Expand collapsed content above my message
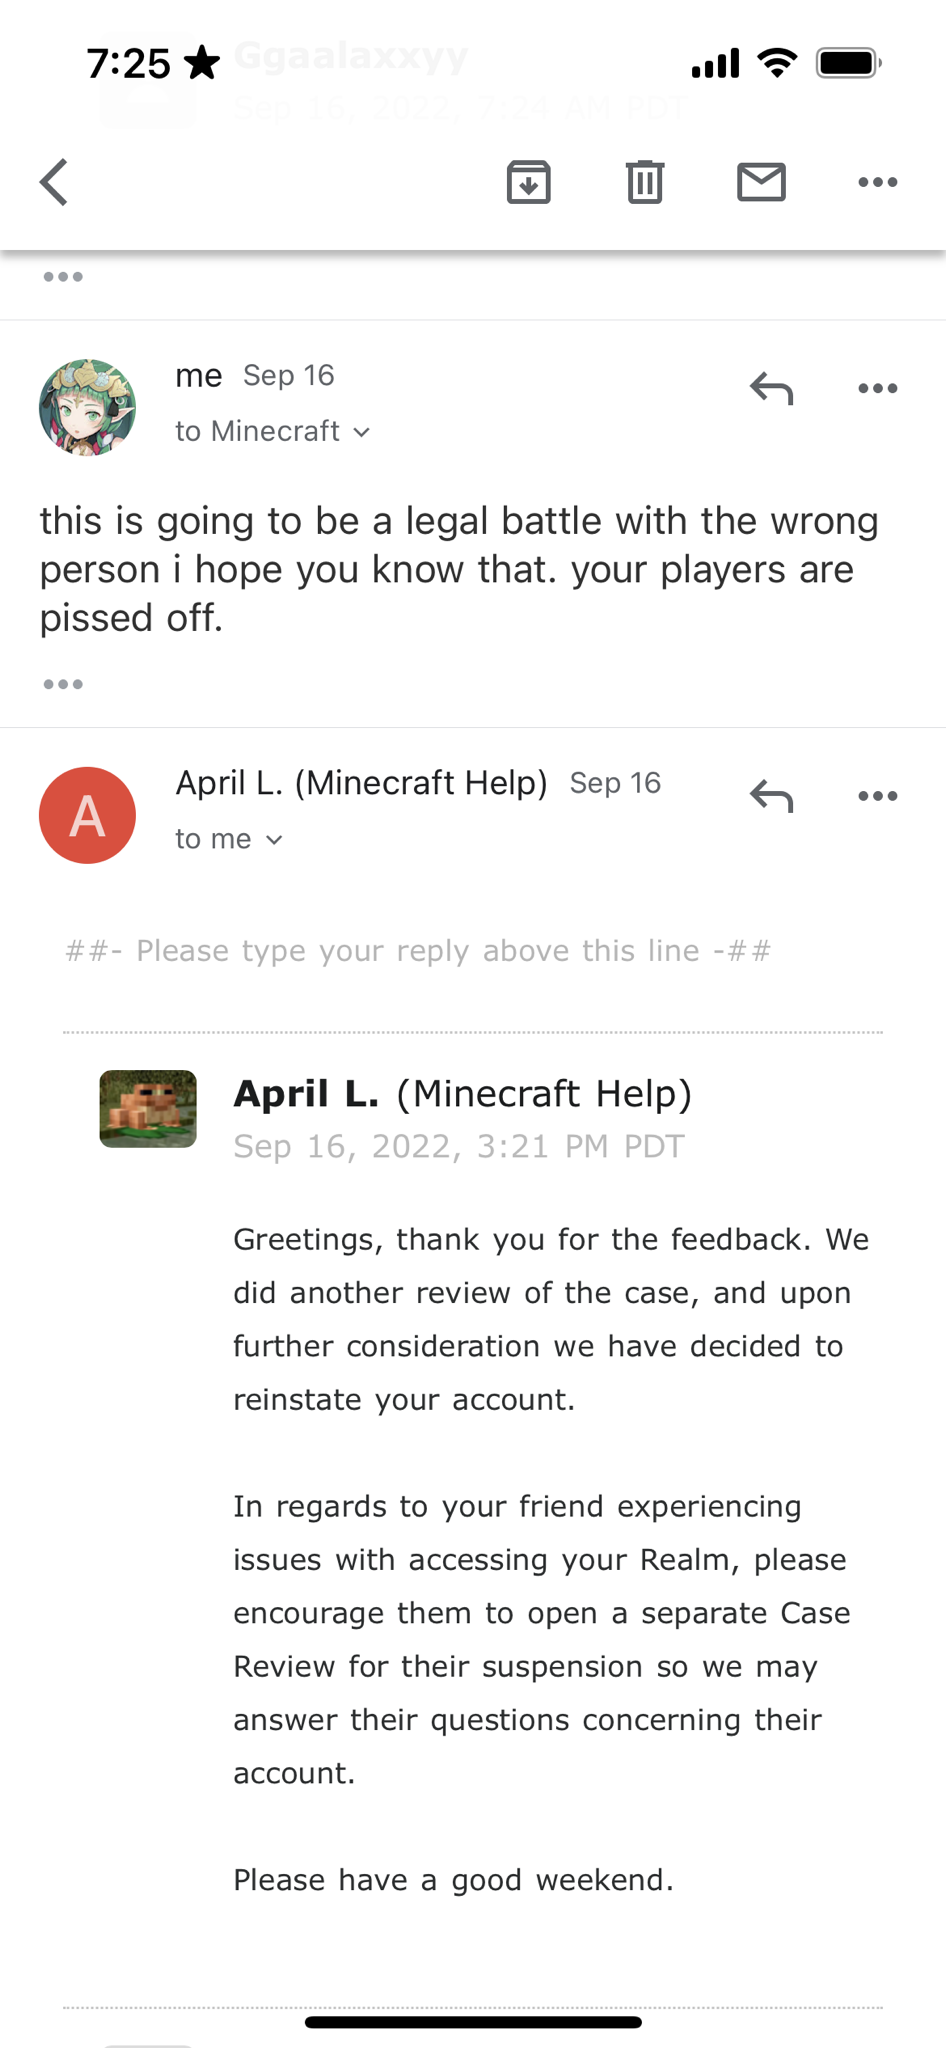The height and width of the screenshot is (2048, 946). tap(63, 277)
